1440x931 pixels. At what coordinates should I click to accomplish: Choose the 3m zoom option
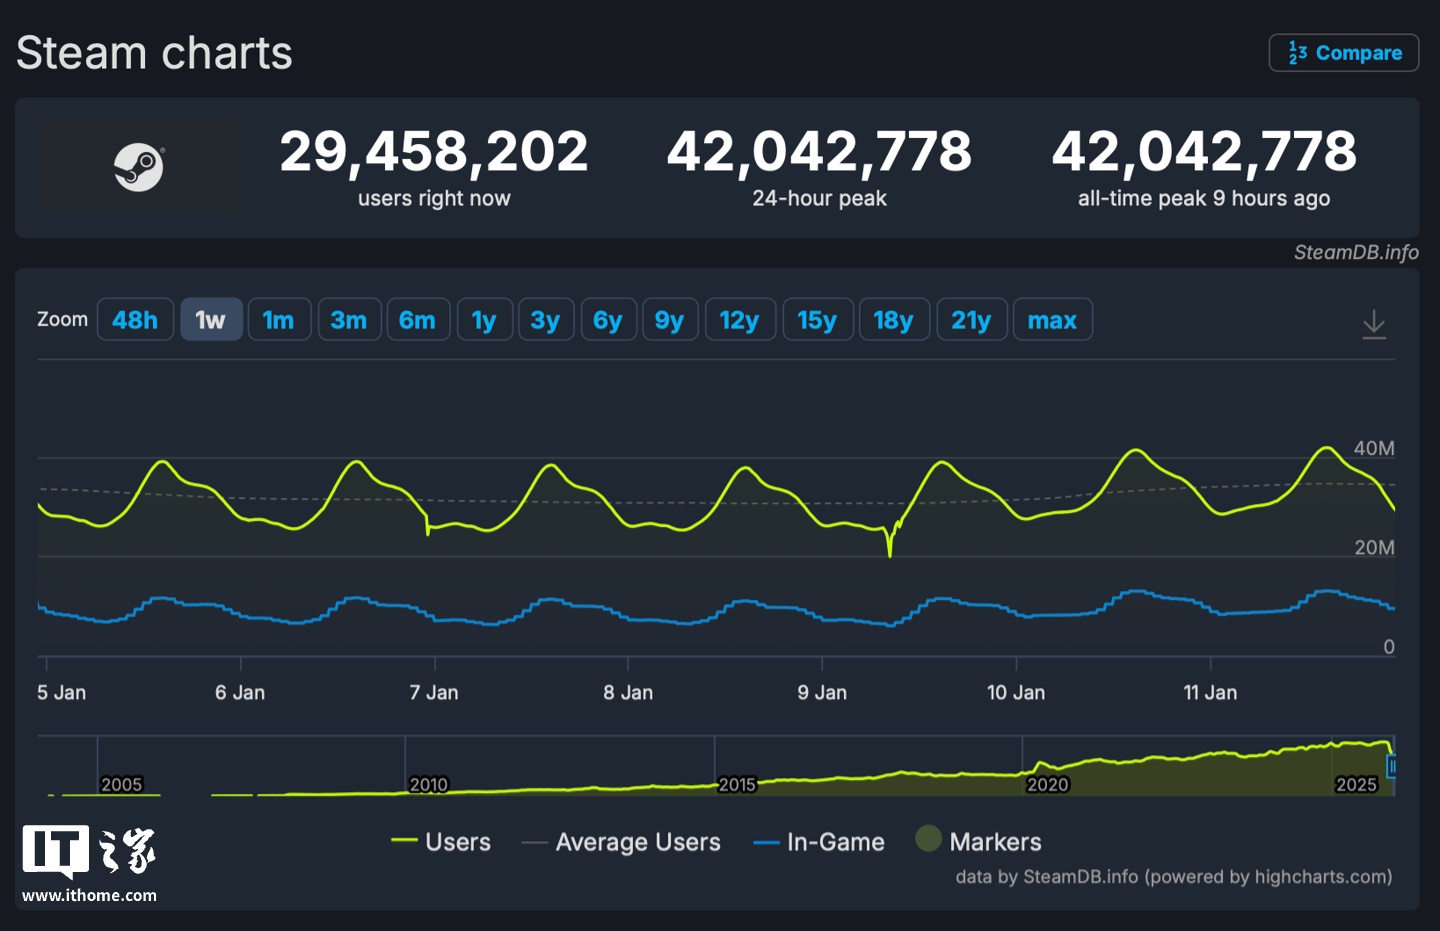[349, 320]
